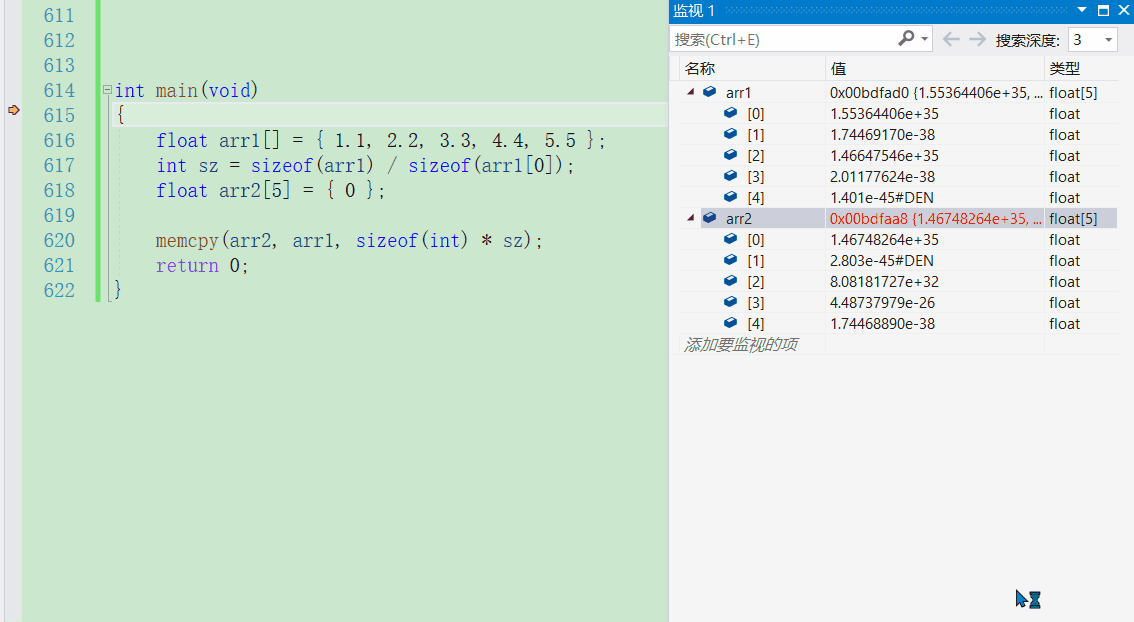1134x622 pixels.
Task: Click the 添加要监视的项 add watch row
Action: 741,344
